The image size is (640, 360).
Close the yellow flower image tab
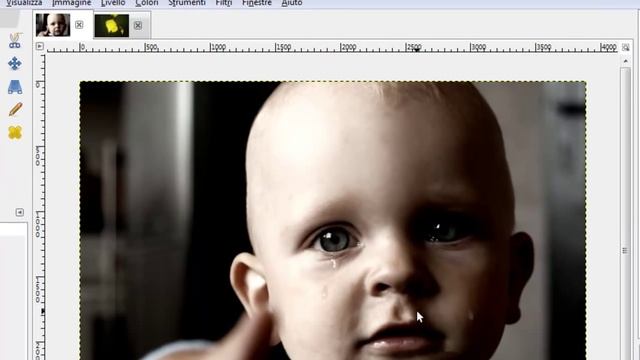138,25
